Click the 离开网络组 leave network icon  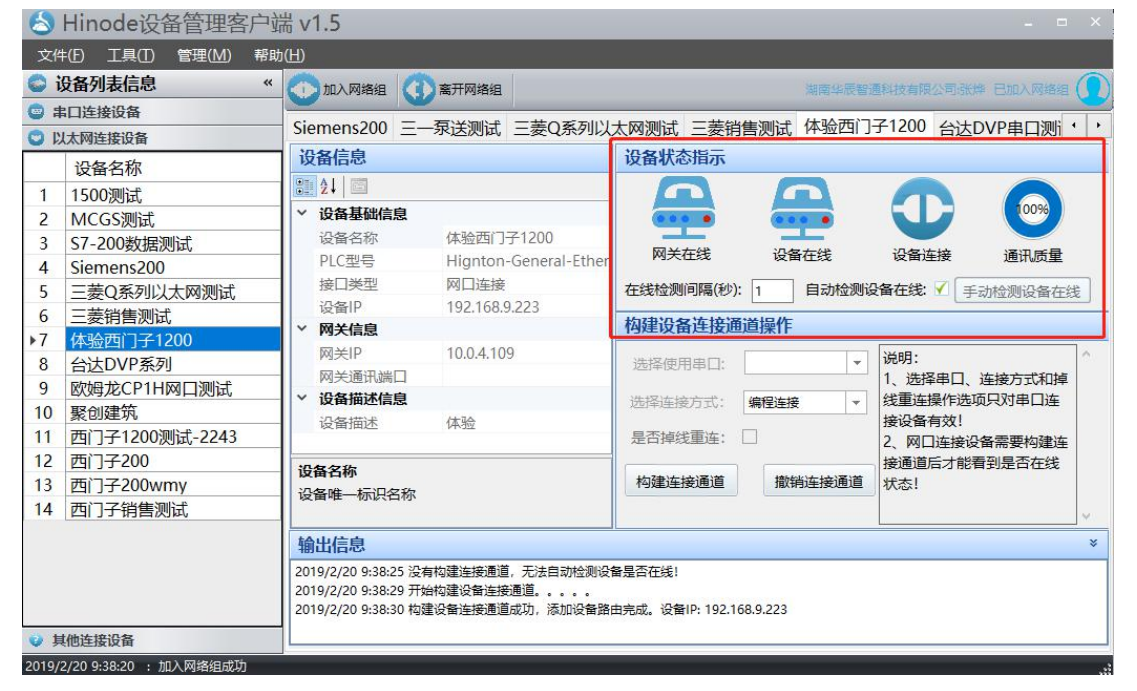419,90
